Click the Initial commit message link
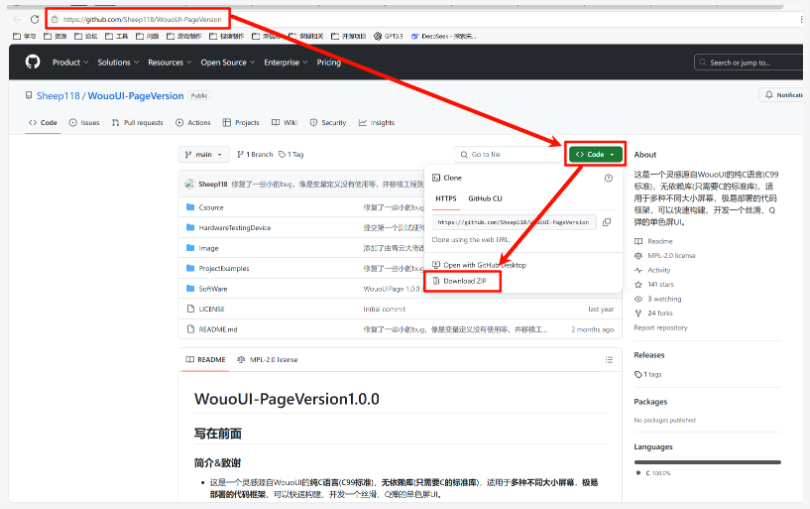This screenshot has width=810, height=509. tap(384, 309)
